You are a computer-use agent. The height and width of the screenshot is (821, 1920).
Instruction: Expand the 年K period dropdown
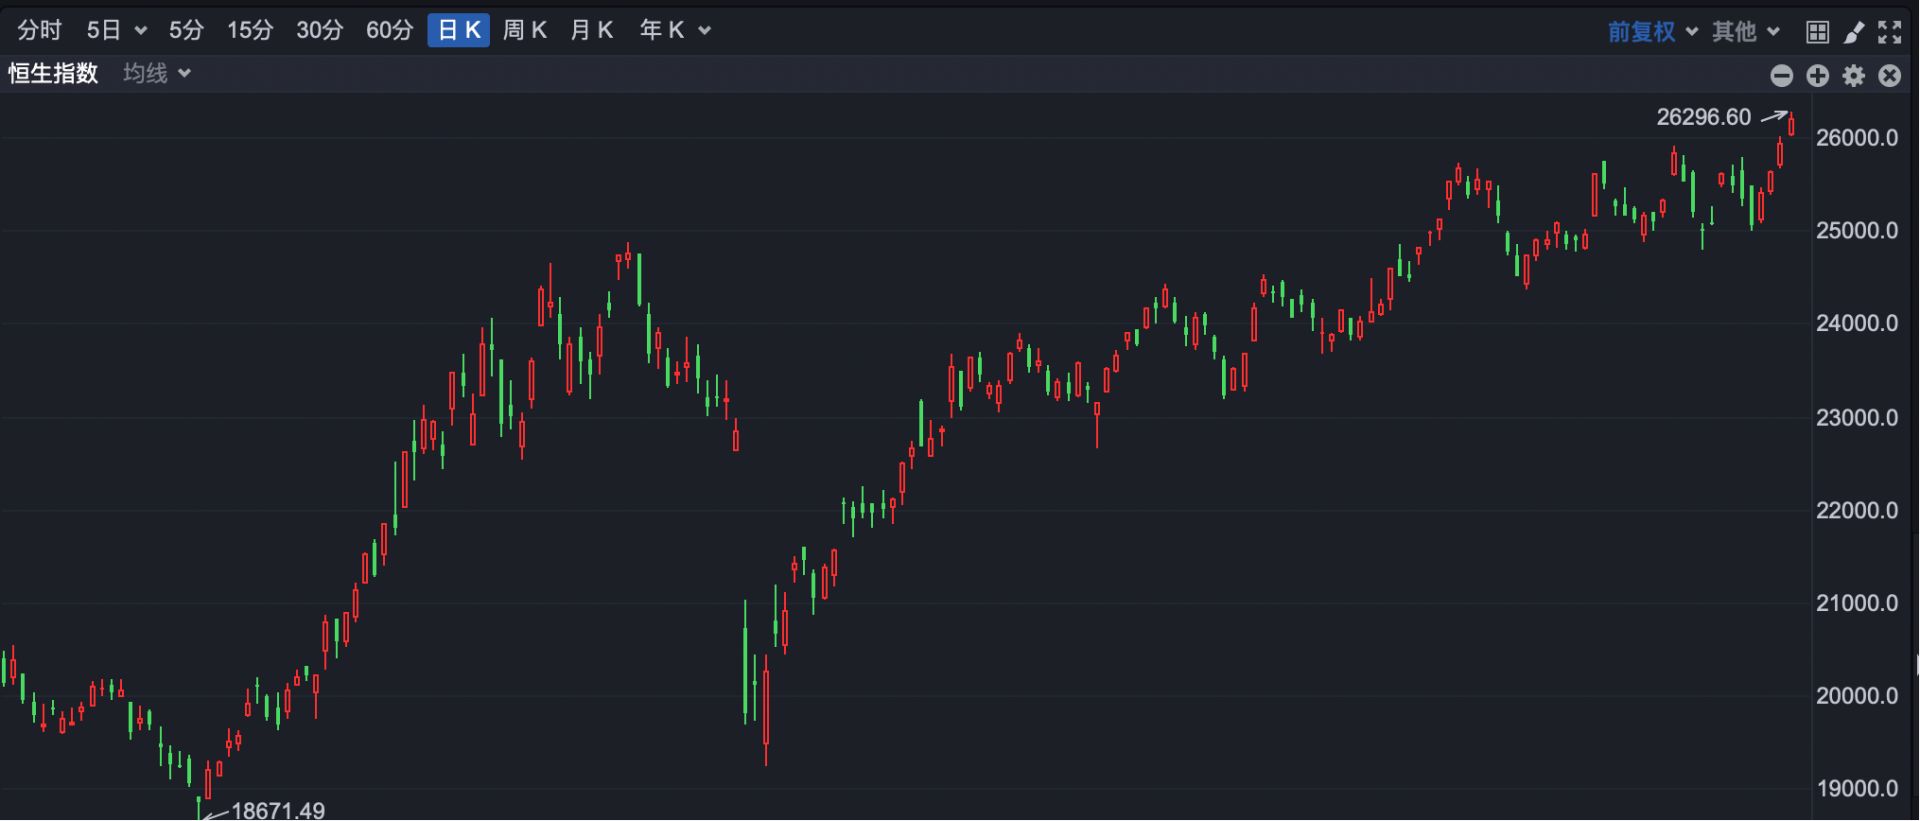tap(675, 31)
